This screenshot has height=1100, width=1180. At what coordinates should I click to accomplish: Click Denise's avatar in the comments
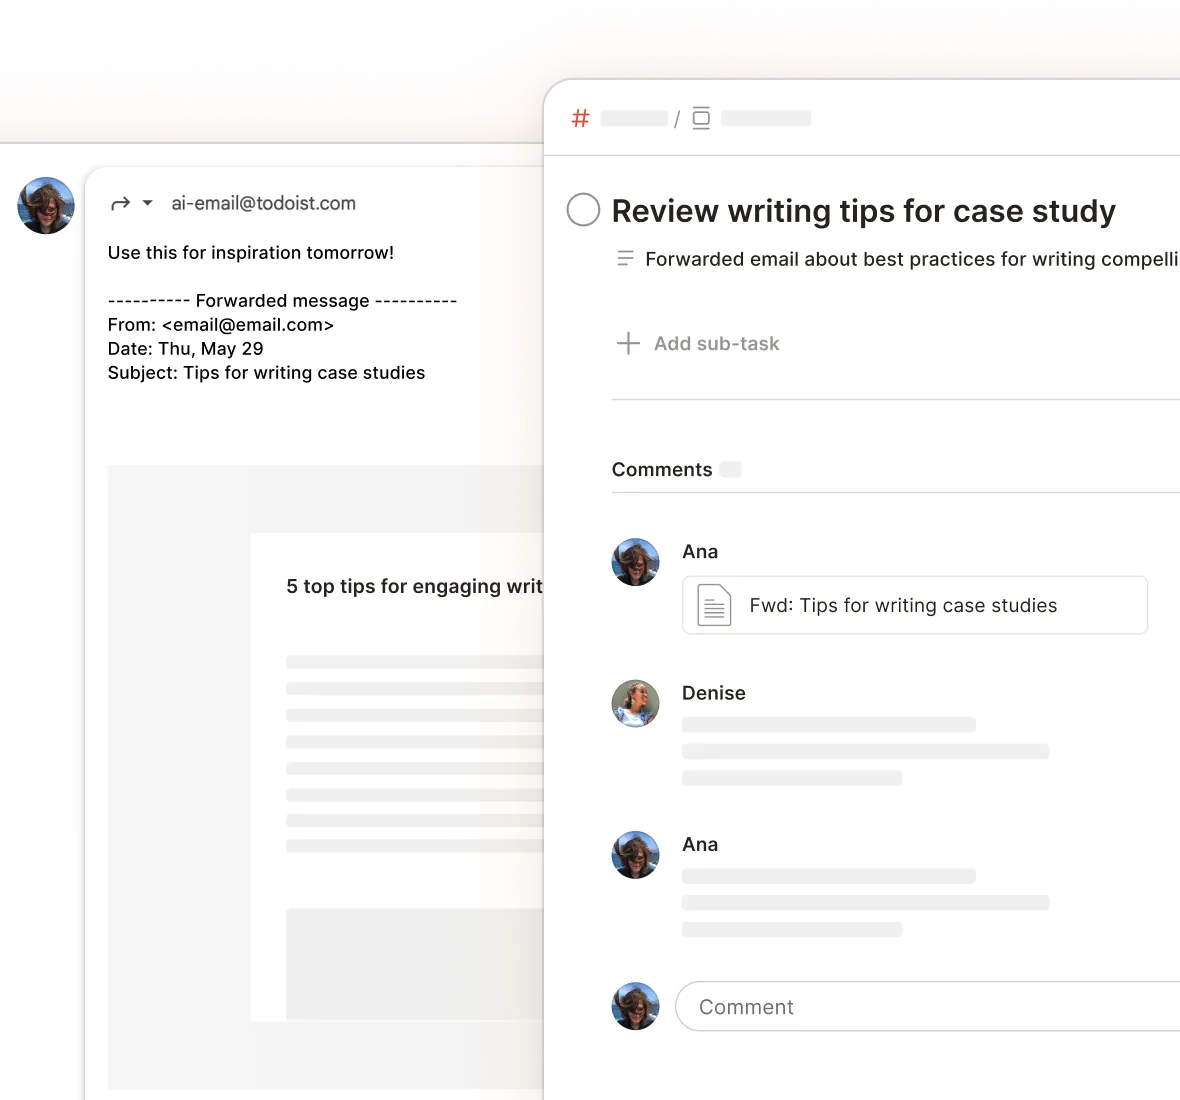pyautogui.click(x=635, y=704)
